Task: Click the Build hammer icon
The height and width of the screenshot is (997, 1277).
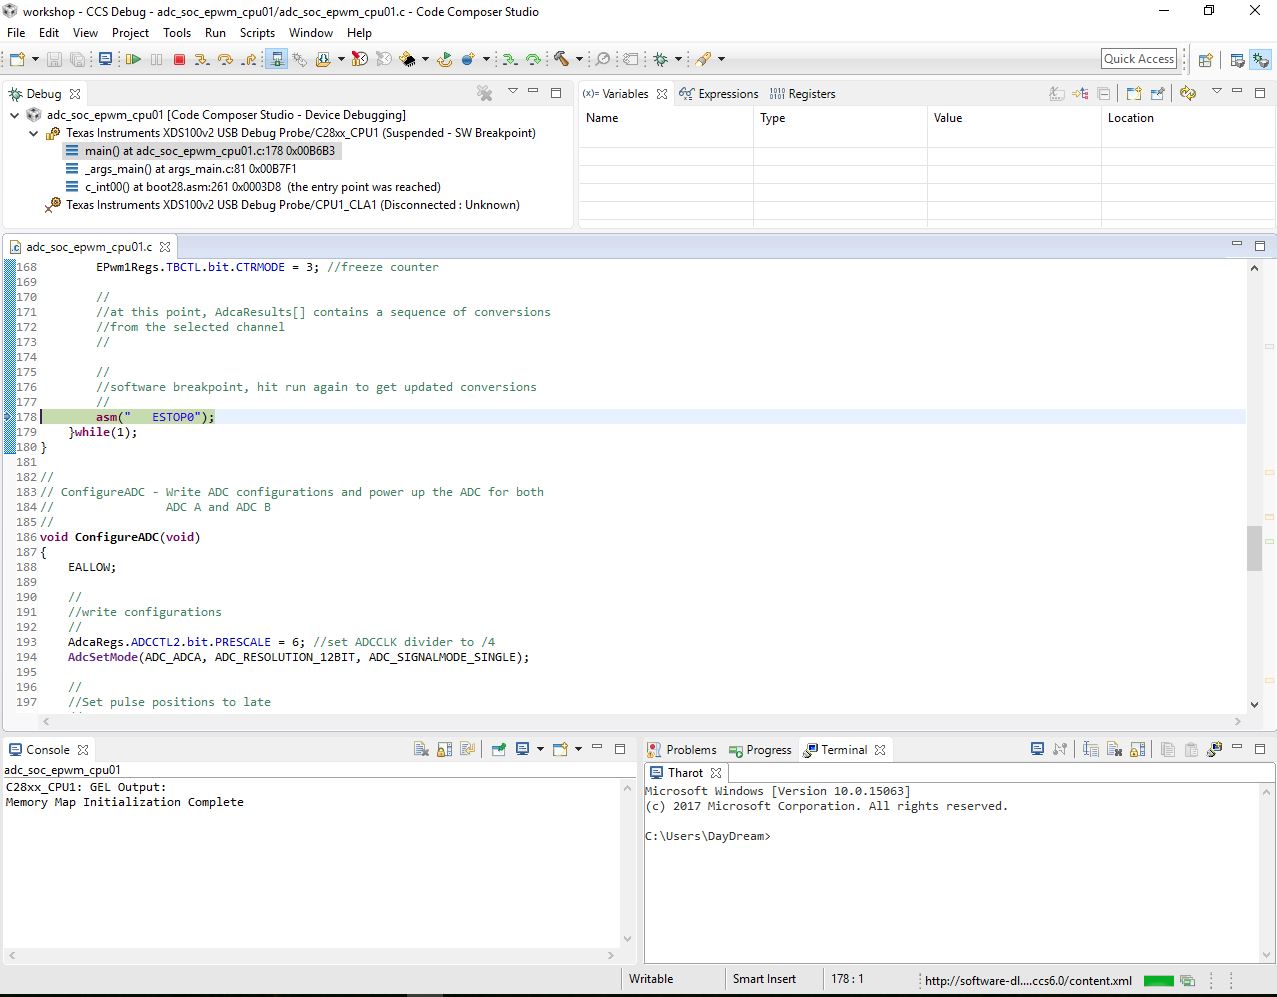Action: [560, 59]
